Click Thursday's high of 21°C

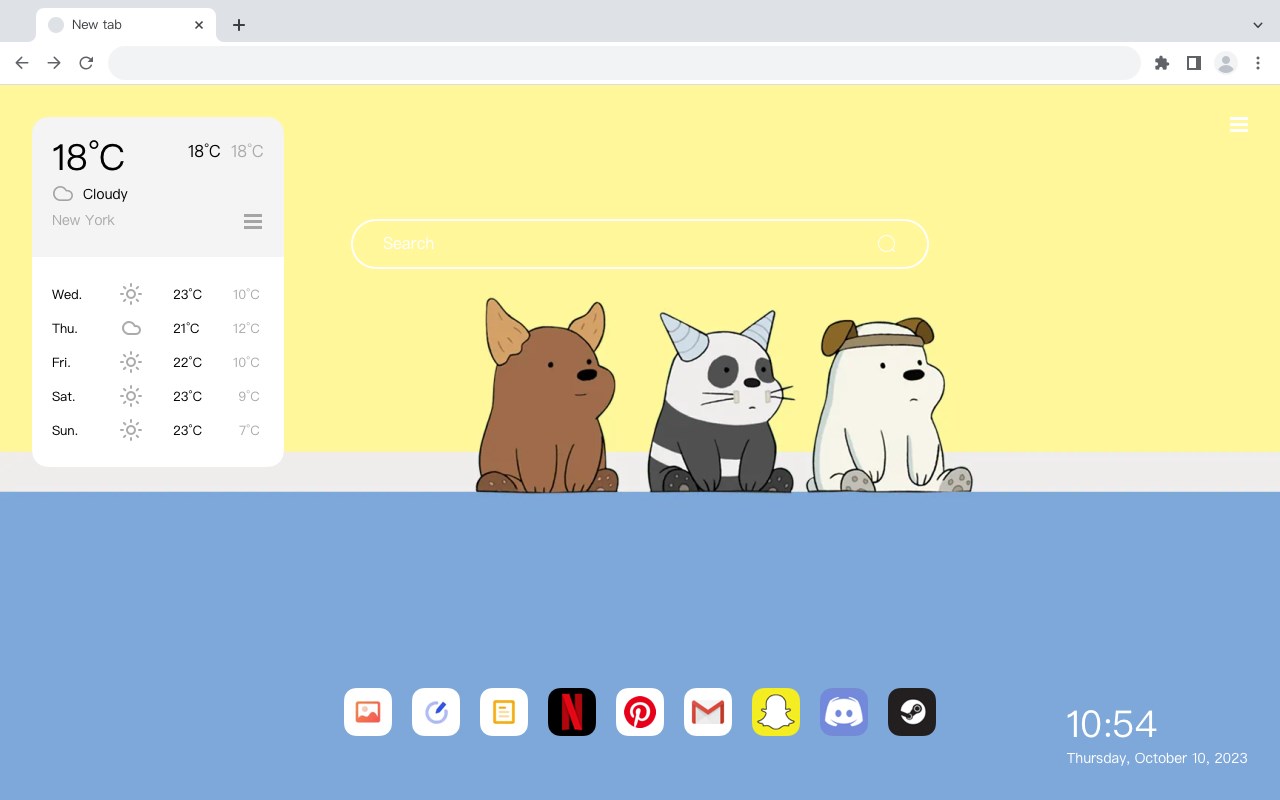[x=186, y=328]
